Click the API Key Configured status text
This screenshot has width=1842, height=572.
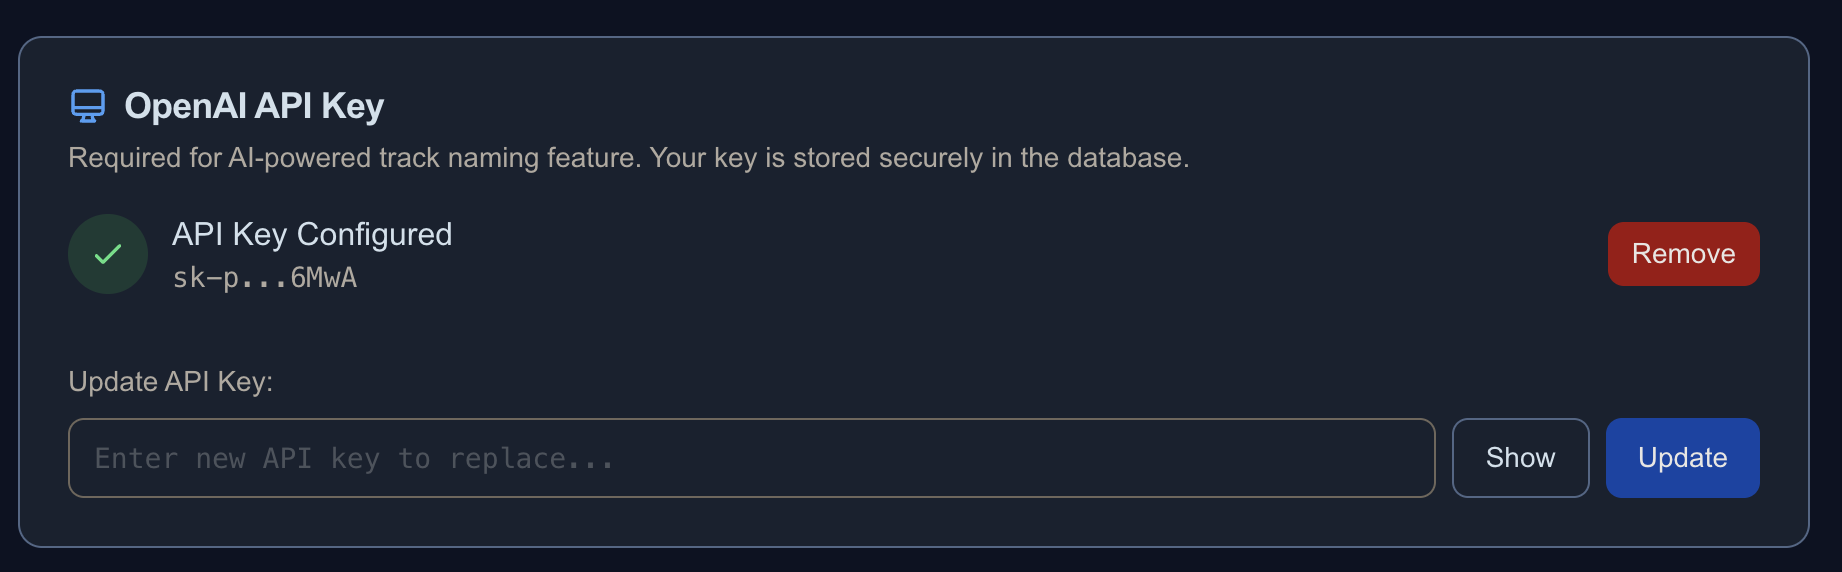pyautogui.click(x=312, y=234)
